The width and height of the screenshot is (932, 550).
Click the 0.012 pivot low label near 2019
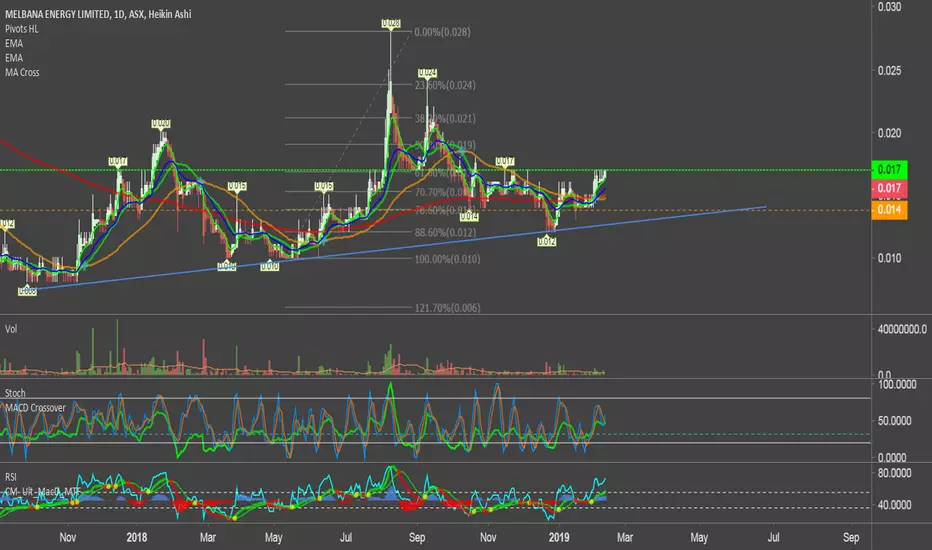coord(546,241)
